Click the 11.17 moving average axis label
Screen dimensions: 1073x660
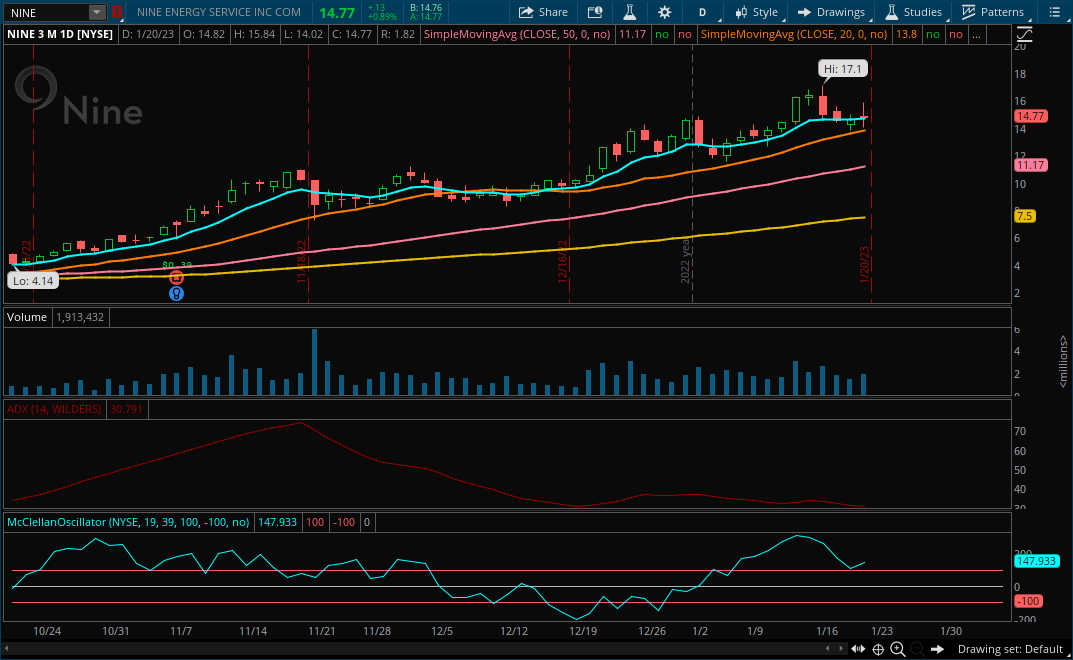click(x=1031, y=165)
